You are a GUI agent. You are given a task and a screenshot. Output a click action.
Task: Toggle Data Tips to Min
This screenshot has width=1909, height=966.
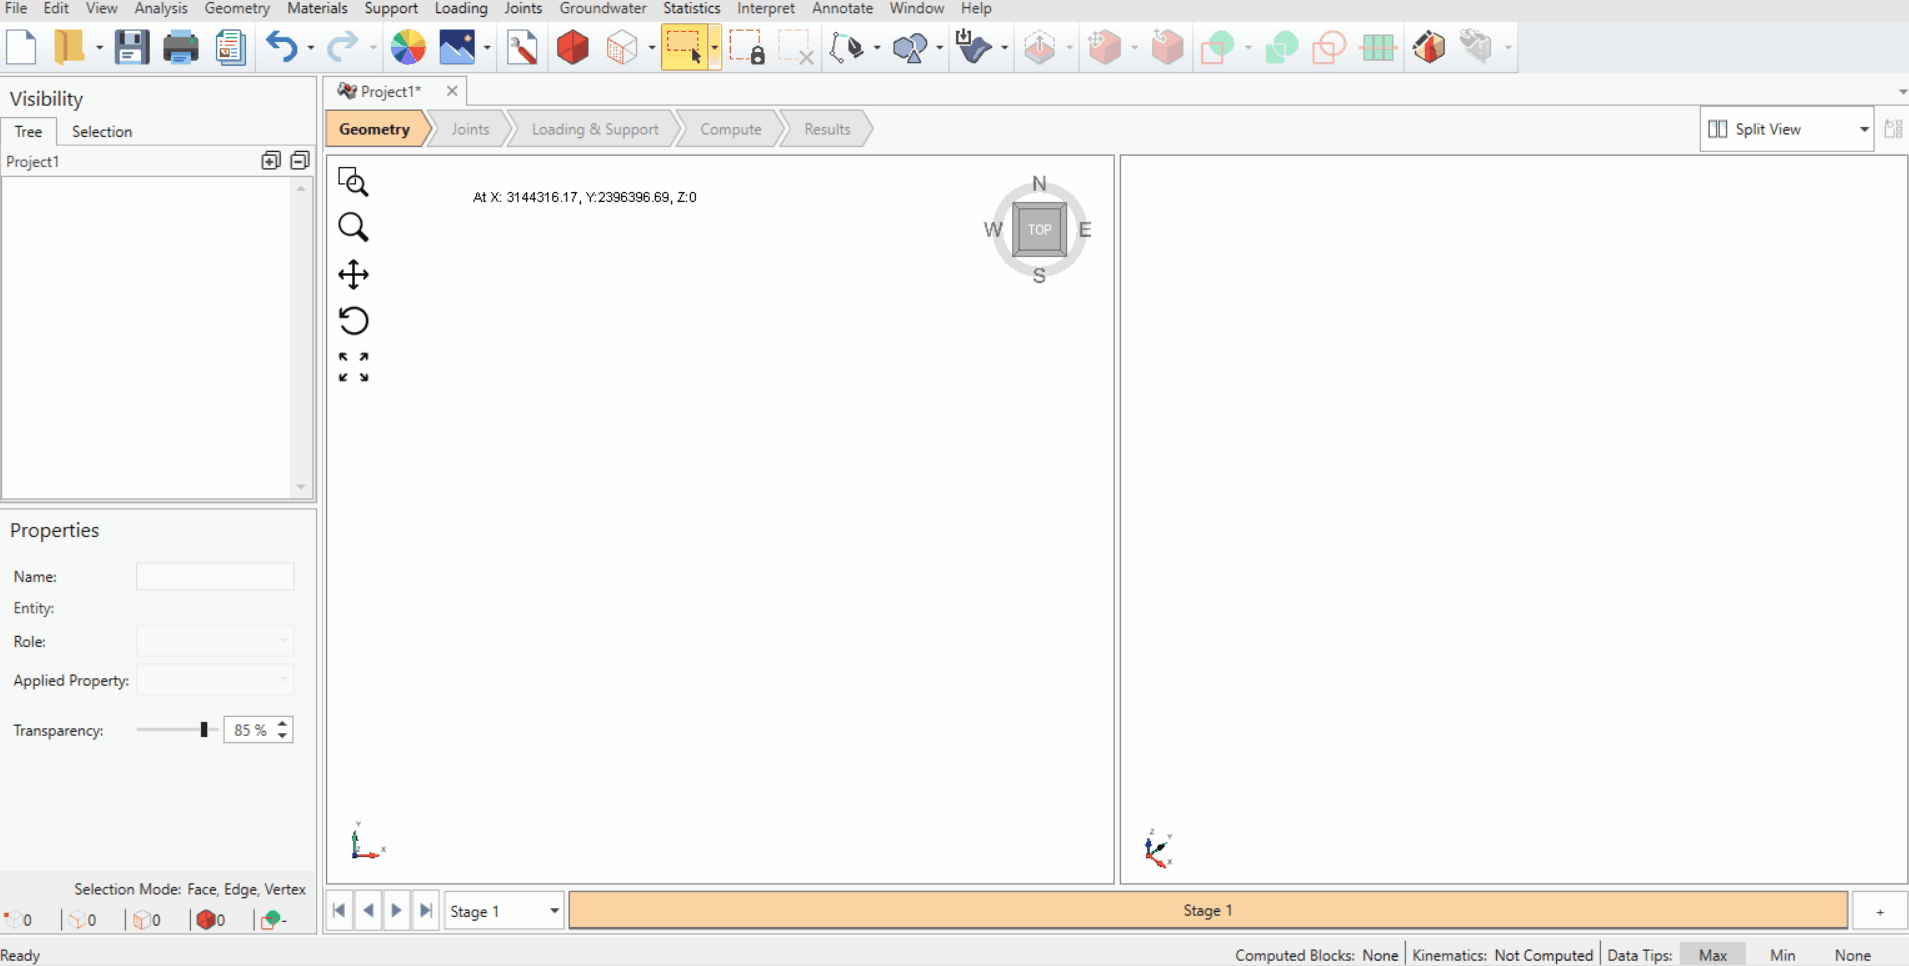[1782, 955]
